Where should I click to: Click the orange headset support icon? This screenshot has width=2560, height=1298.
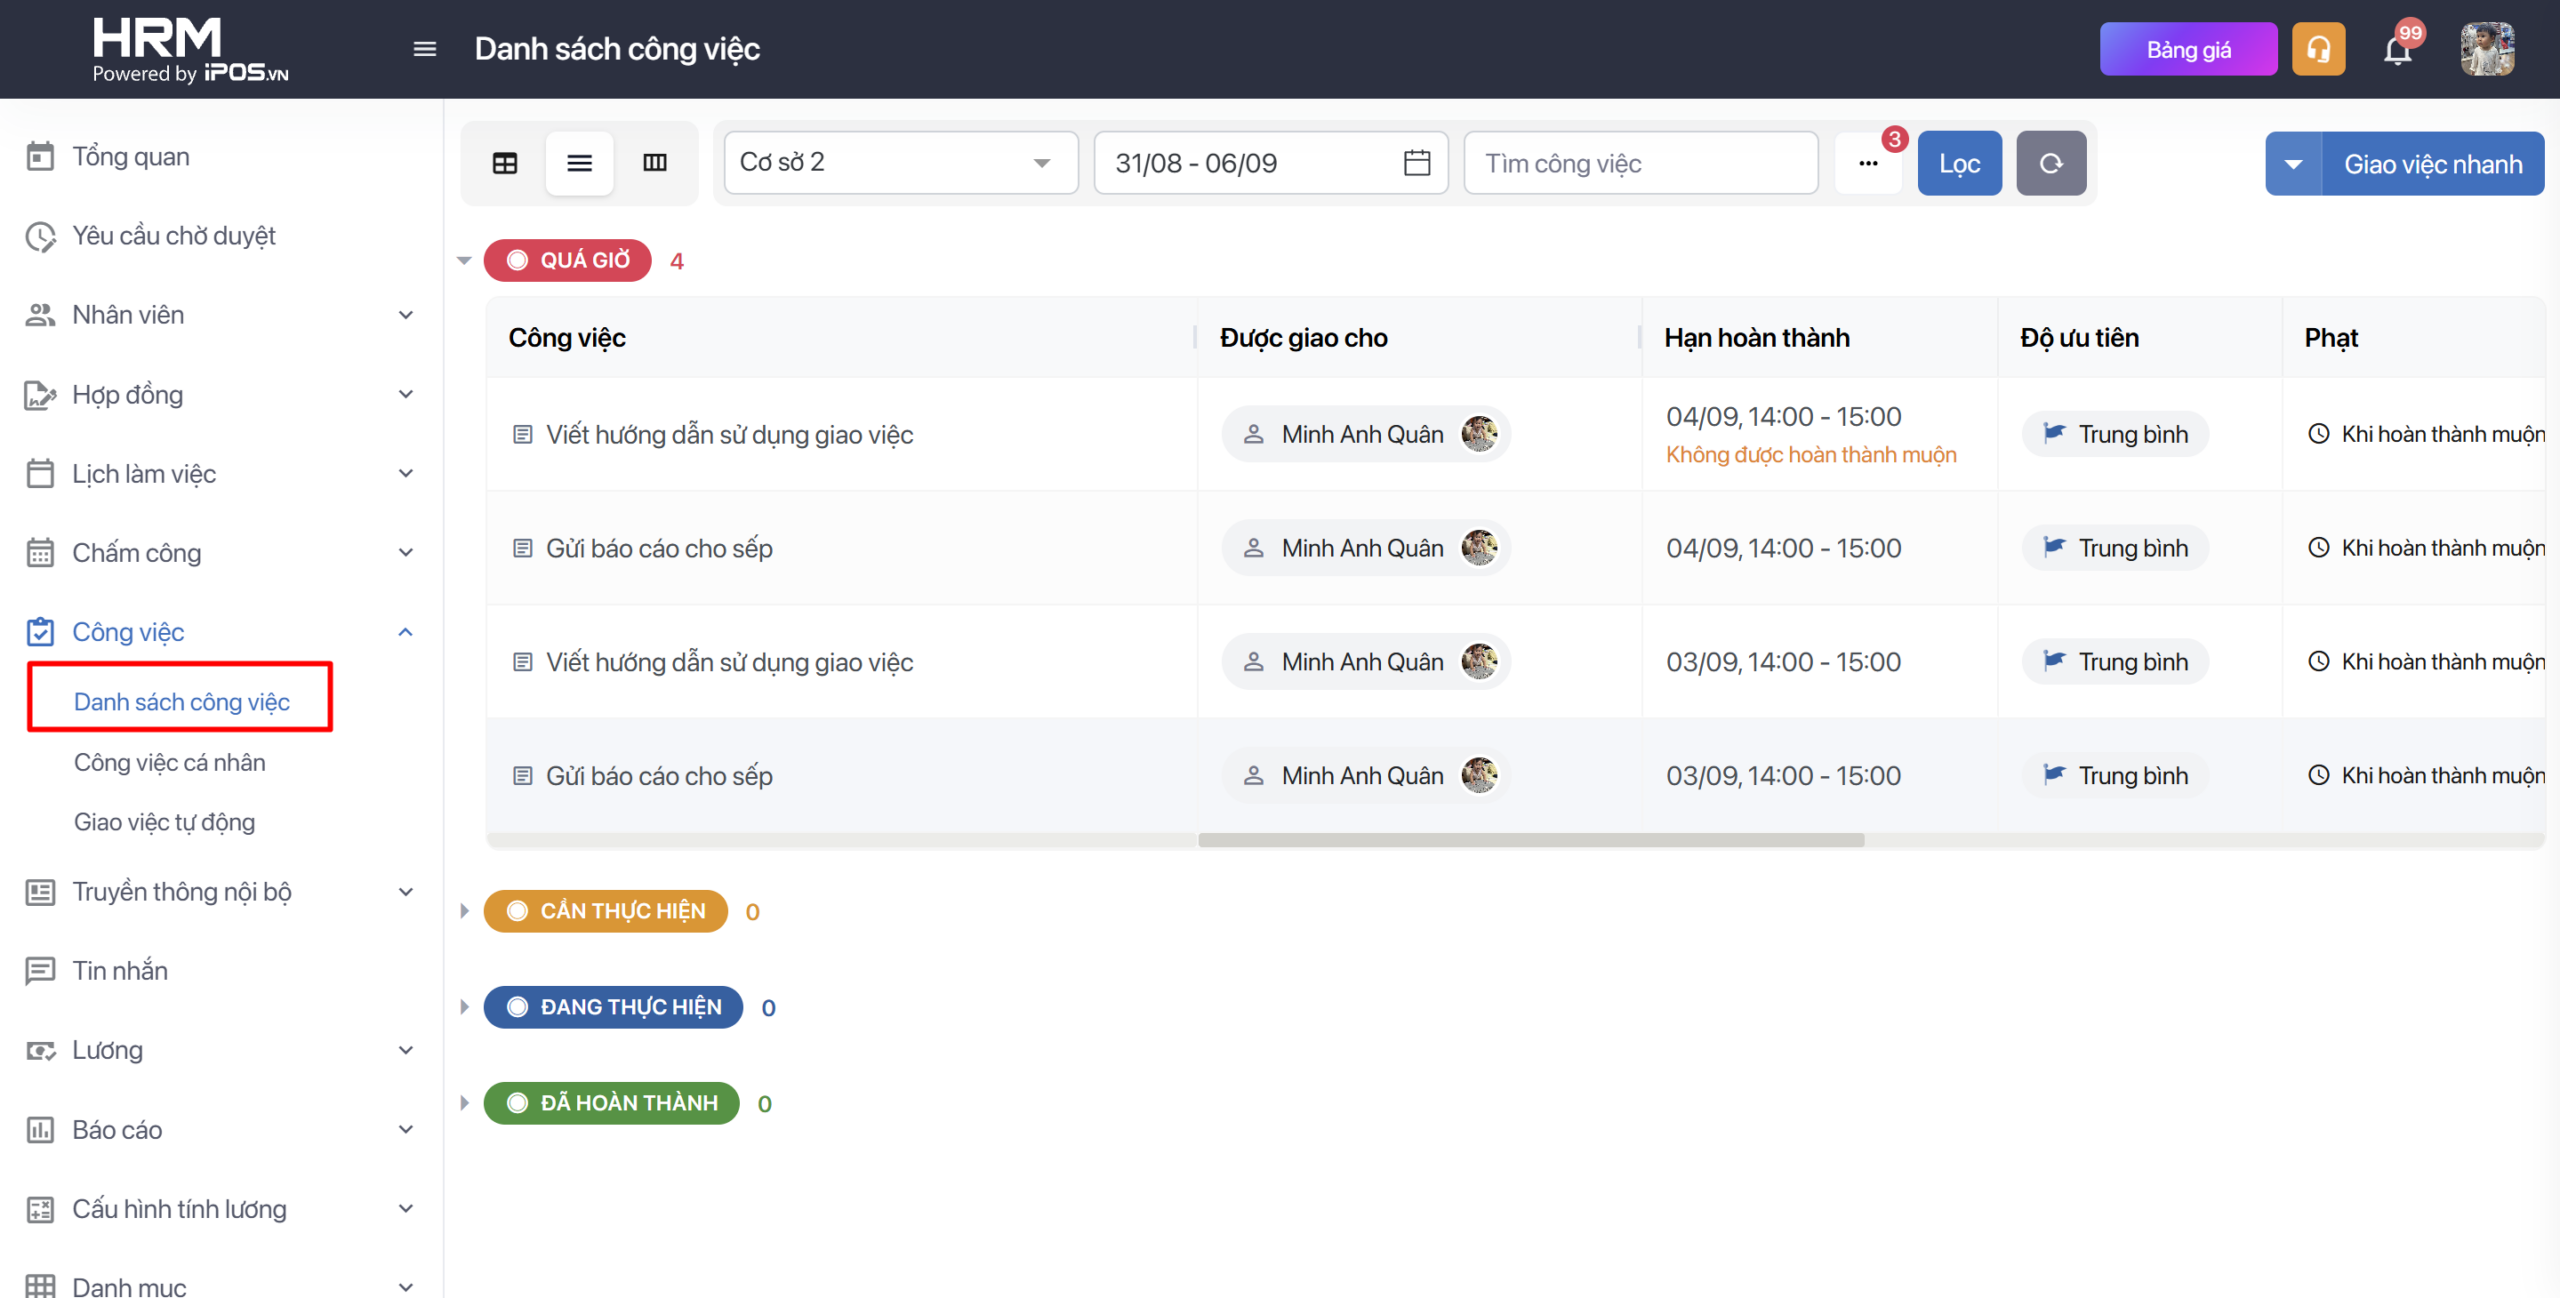point(2318,49)
